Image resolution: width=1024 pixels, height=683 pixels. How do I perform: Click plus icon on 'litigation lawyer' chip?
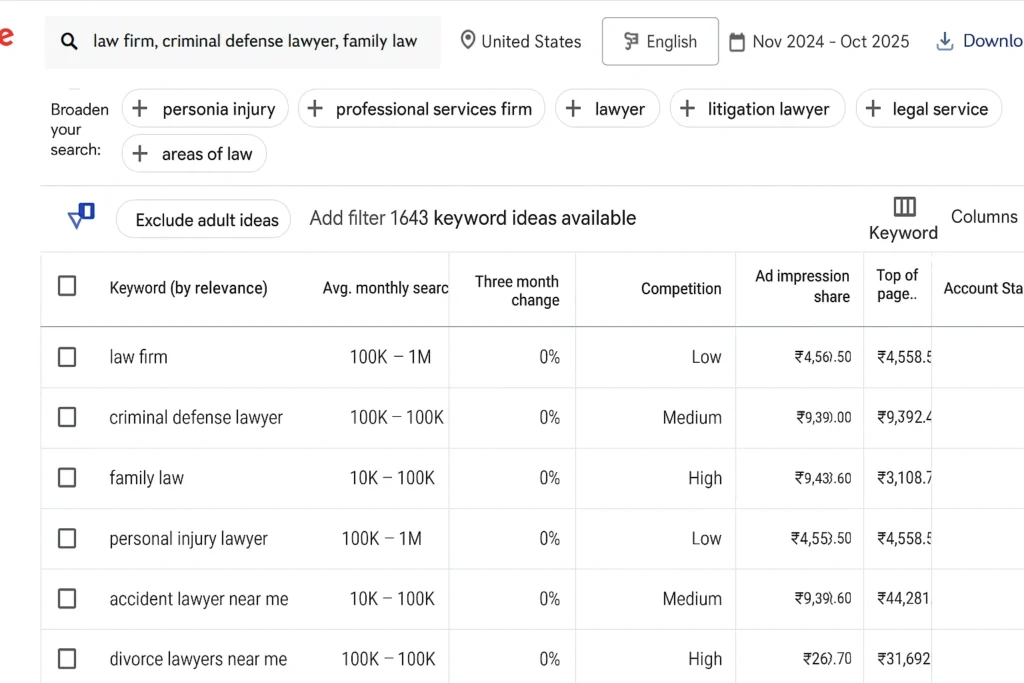pyautogui.click(x=688, y=109)
